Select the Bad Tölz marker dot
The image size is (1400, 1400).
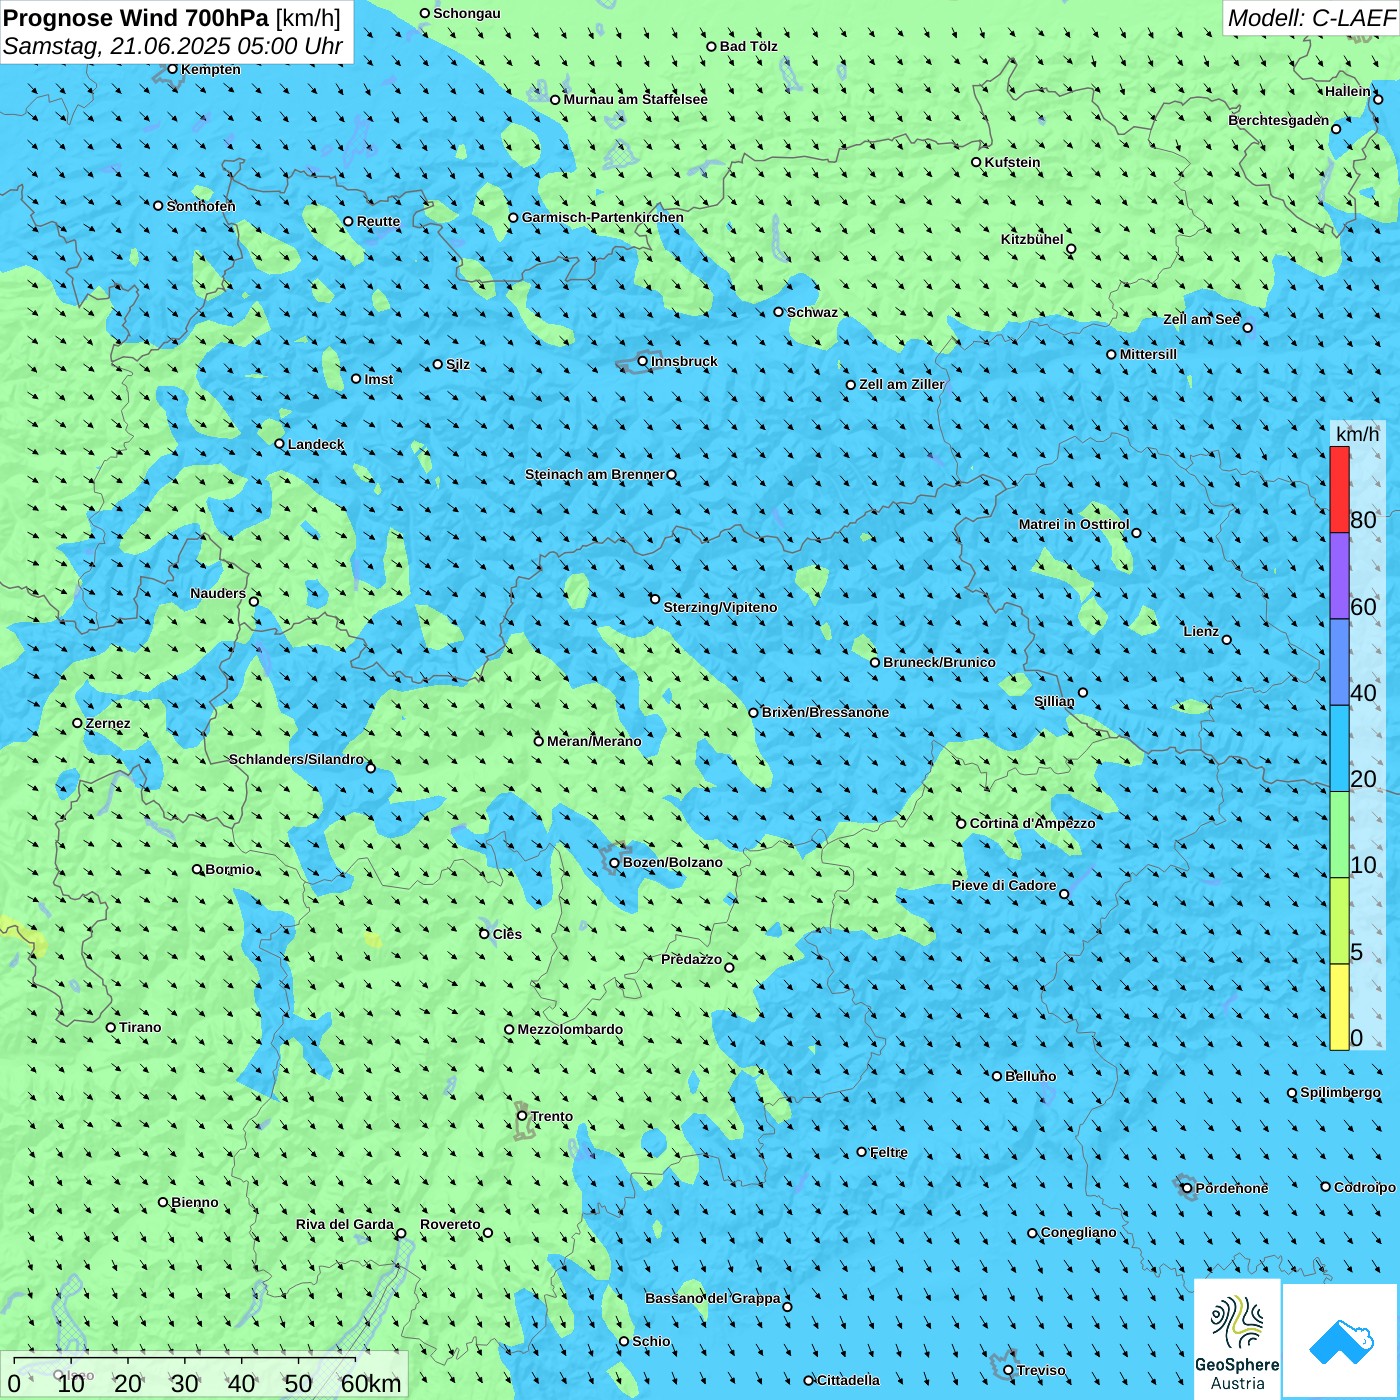pos(711,46)
